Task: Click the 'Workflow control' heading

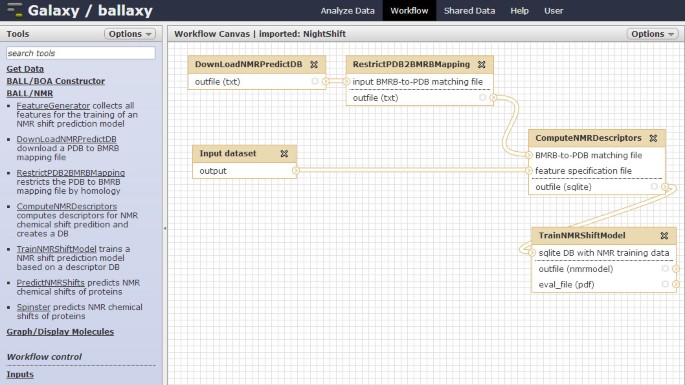Action: coord(44,357)
